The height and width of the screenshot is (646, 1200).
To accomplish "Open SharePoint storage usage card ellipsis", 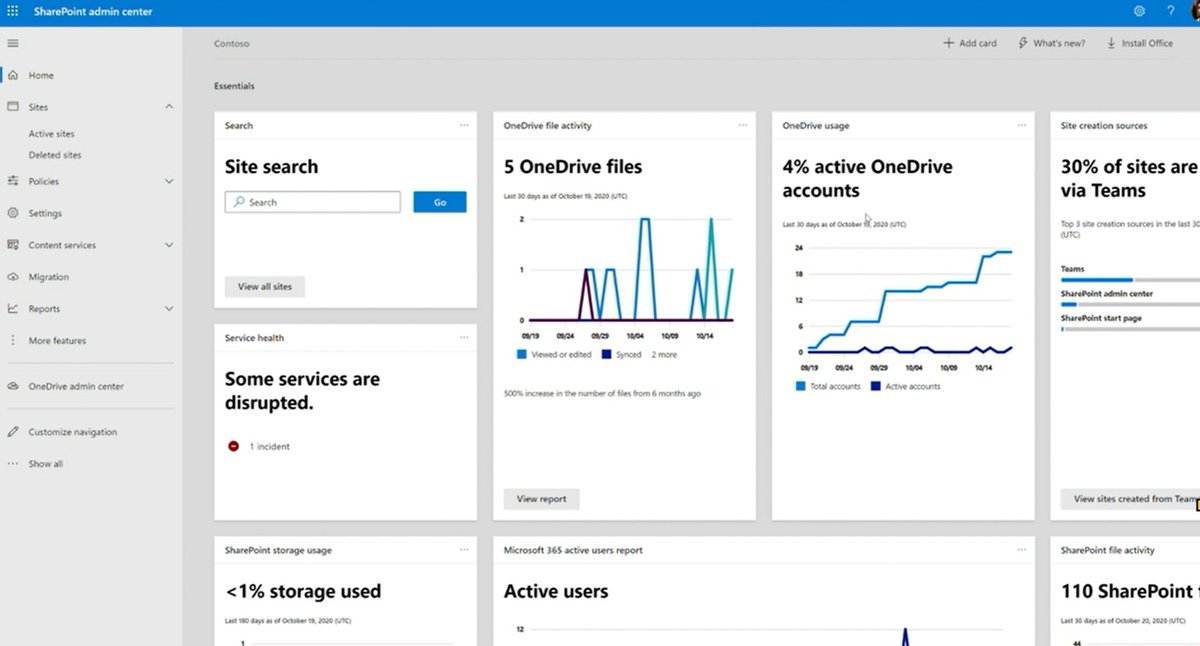I will coord(464,549).
